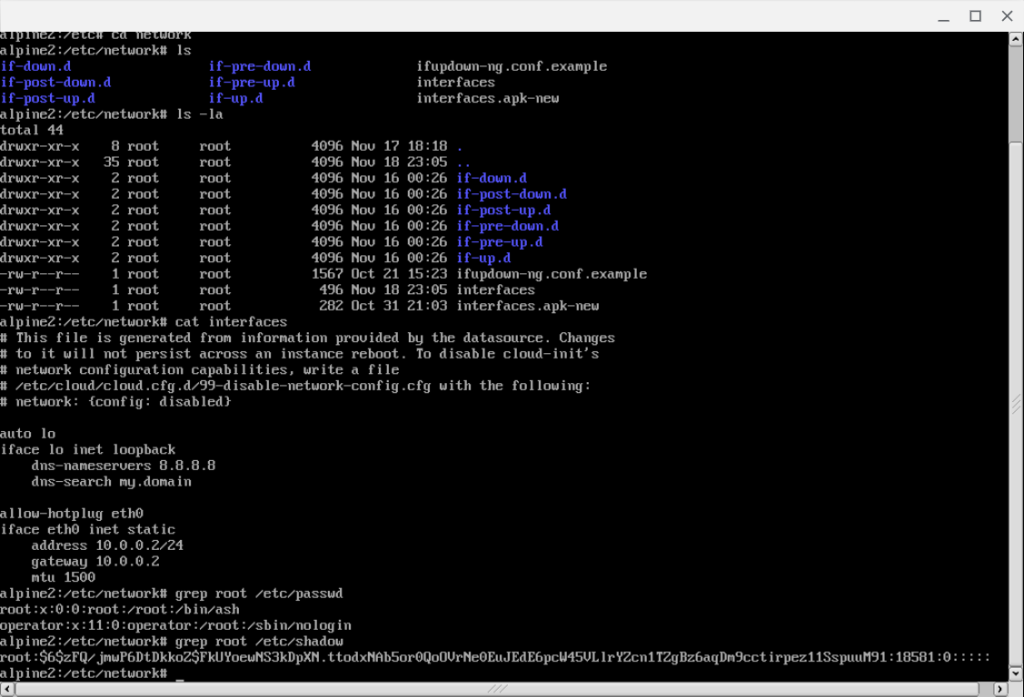The height and width of the screenshot is (697, 1024).
Task: Click the vertical scrollbar up arrow
Action: click(x=1016, y=39)
